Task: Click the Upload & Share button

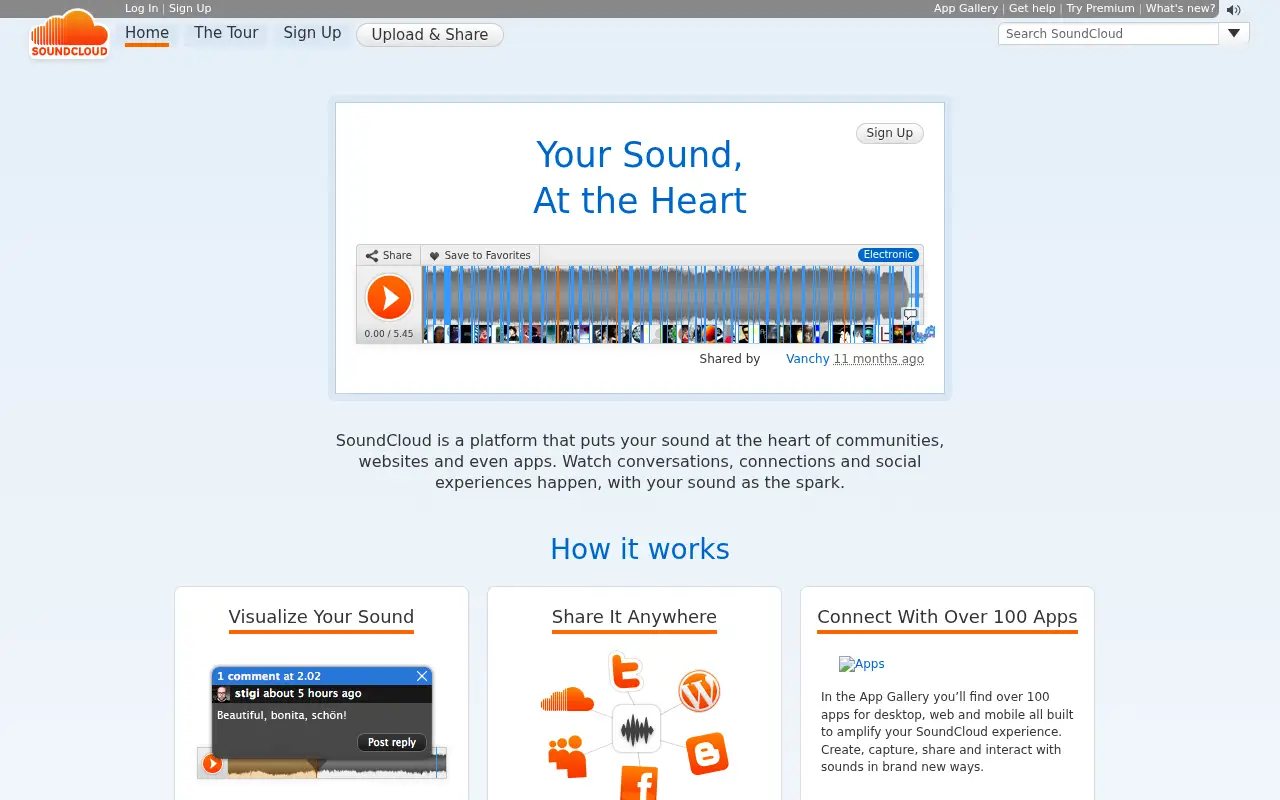Action: tap(430, 35)
